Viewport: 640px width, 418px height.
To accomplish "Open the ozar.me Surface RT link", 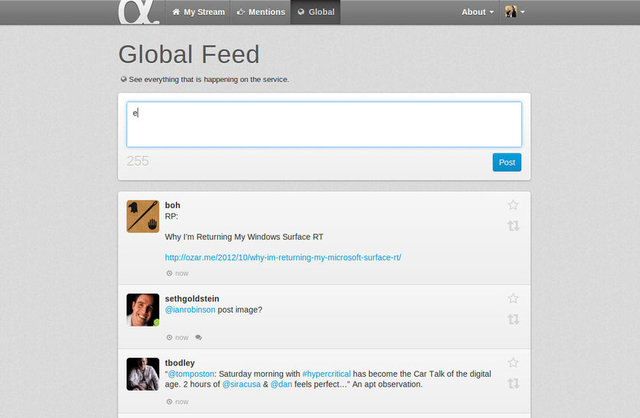I will pyautogui.click(x=283, y=257).
